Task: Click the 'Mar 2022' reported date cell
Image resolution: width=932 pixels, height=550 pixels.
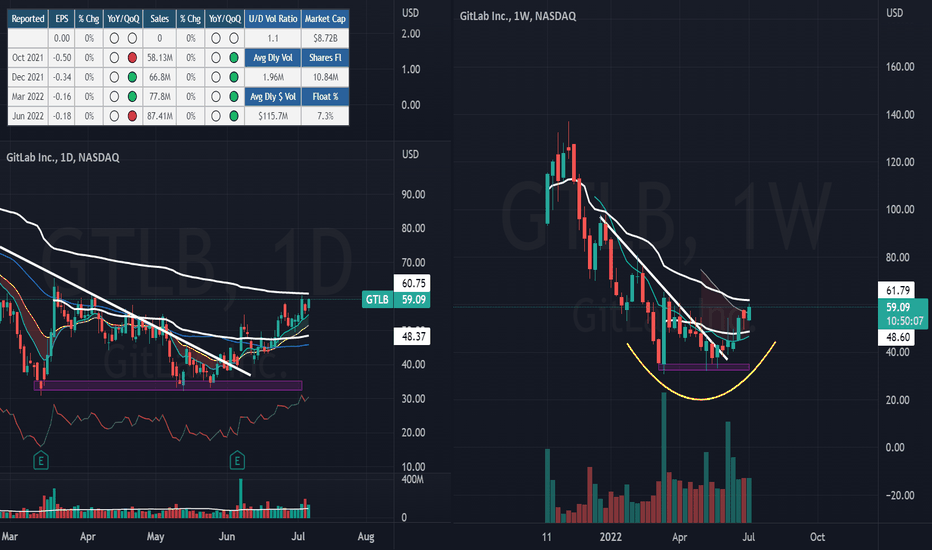Action: pyautogui.click(x=28, y=96)
